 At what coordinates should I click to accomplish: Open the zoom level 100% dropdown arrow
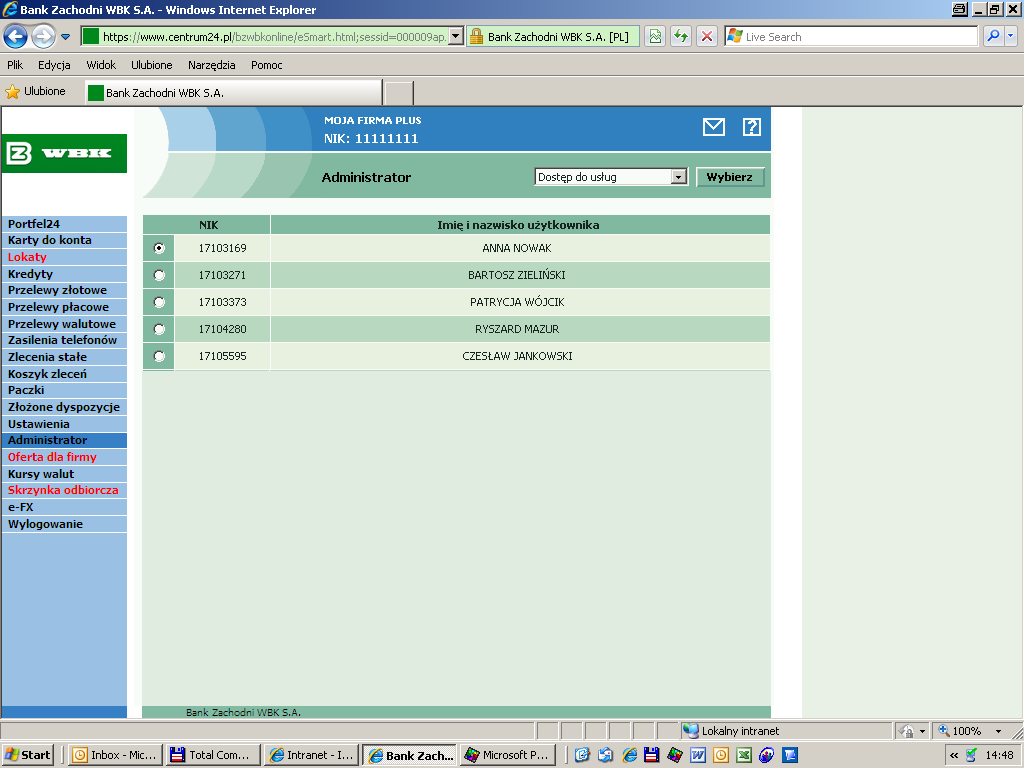[998, 731]
